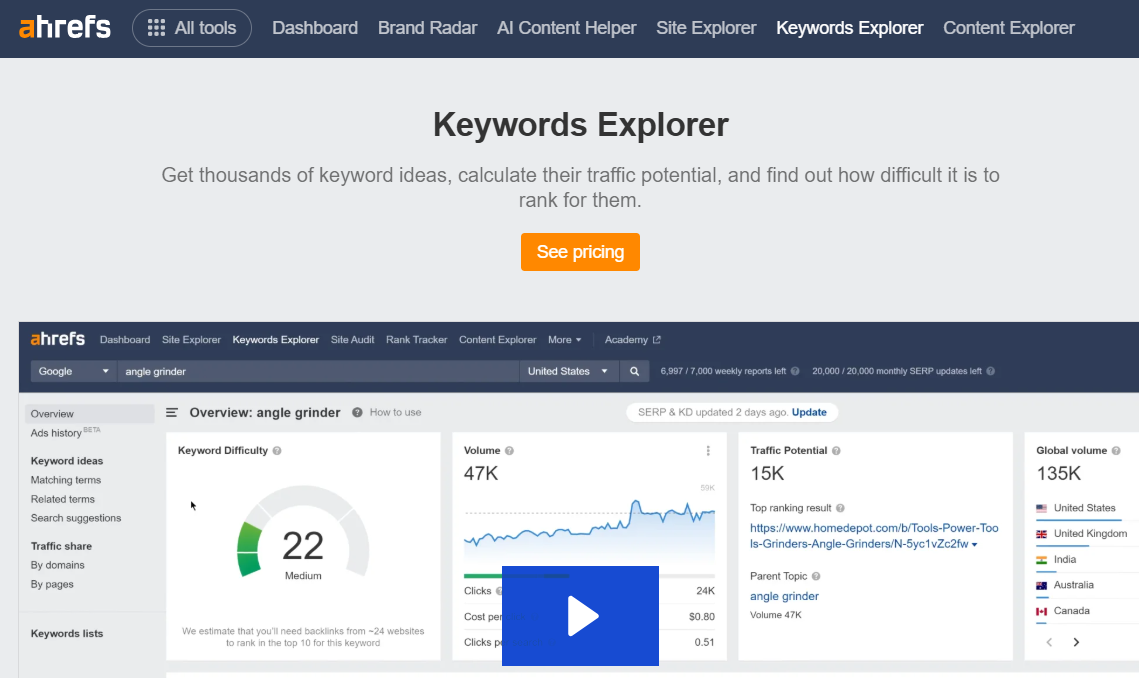Open the United States country dropdown
Screen dimensions: 1139x678
click(568, 371)
